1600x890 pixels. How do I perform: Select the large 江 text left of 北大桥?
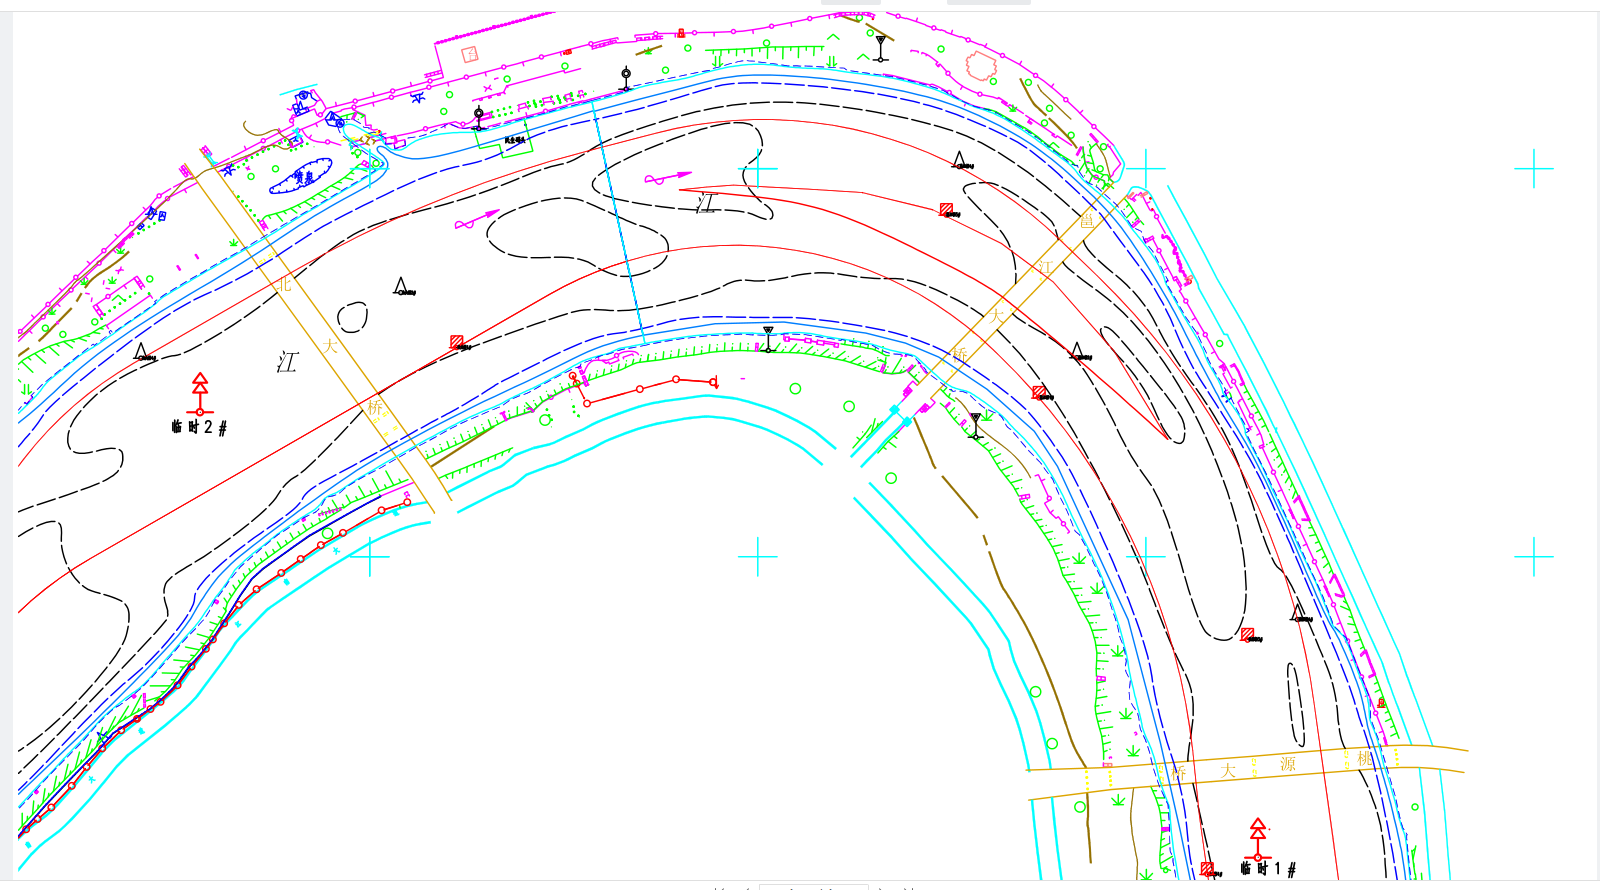(288, 361)
